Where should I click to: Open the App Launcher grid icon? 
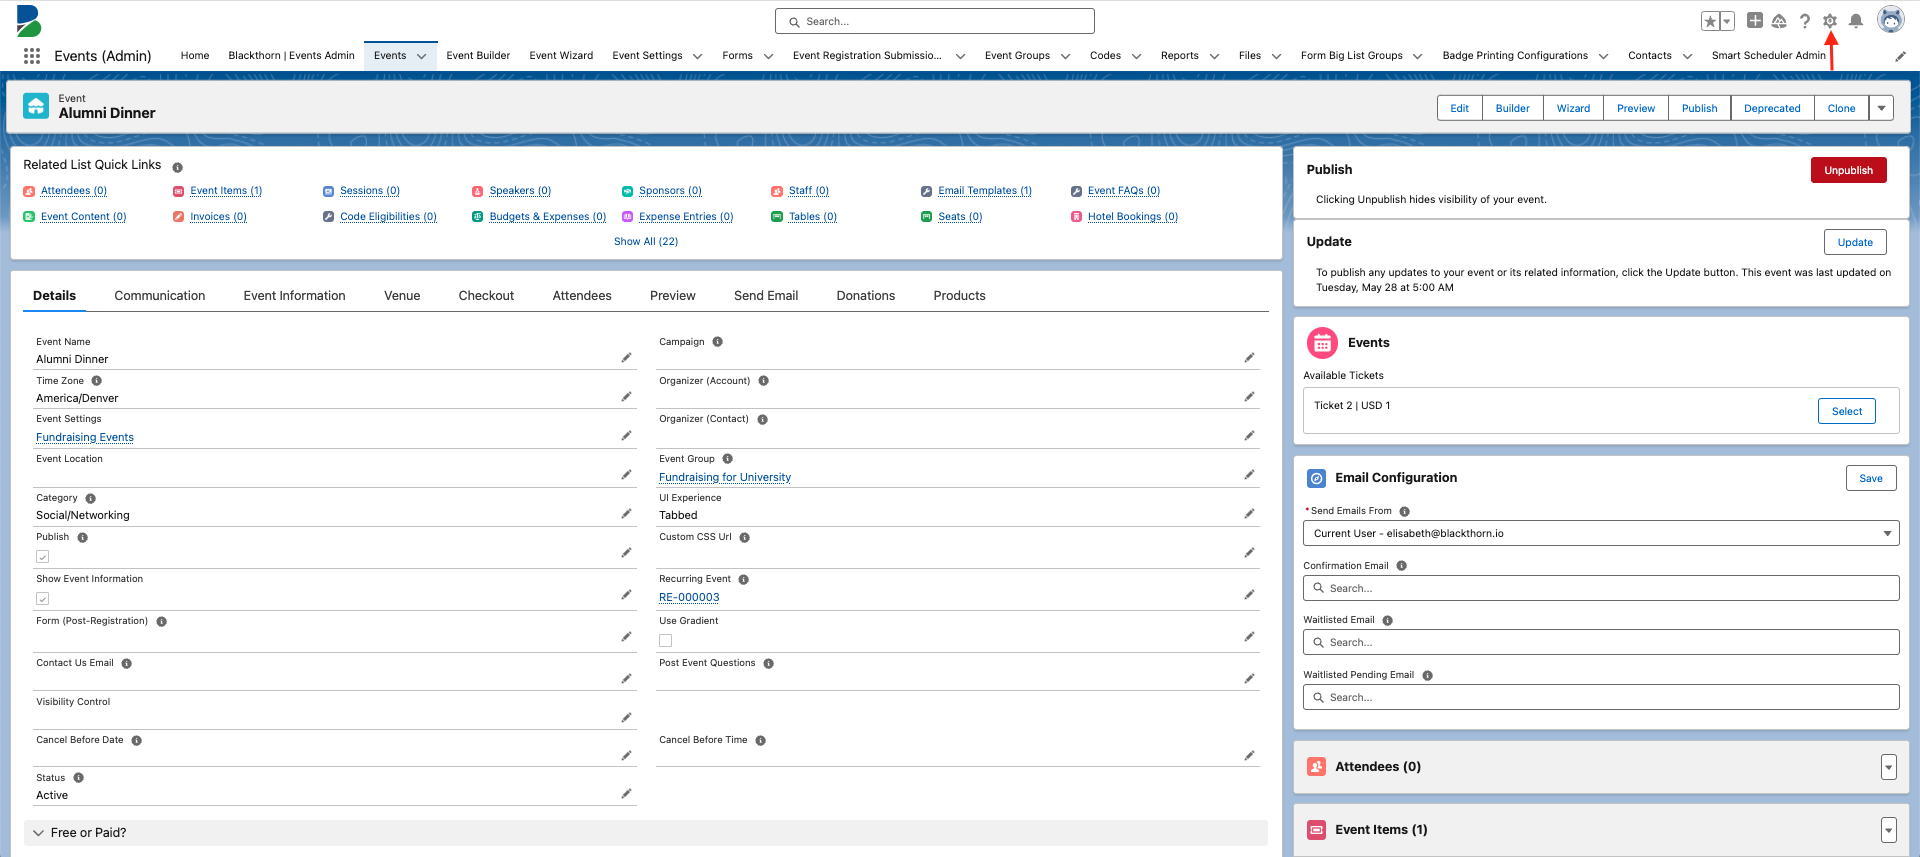32,56
